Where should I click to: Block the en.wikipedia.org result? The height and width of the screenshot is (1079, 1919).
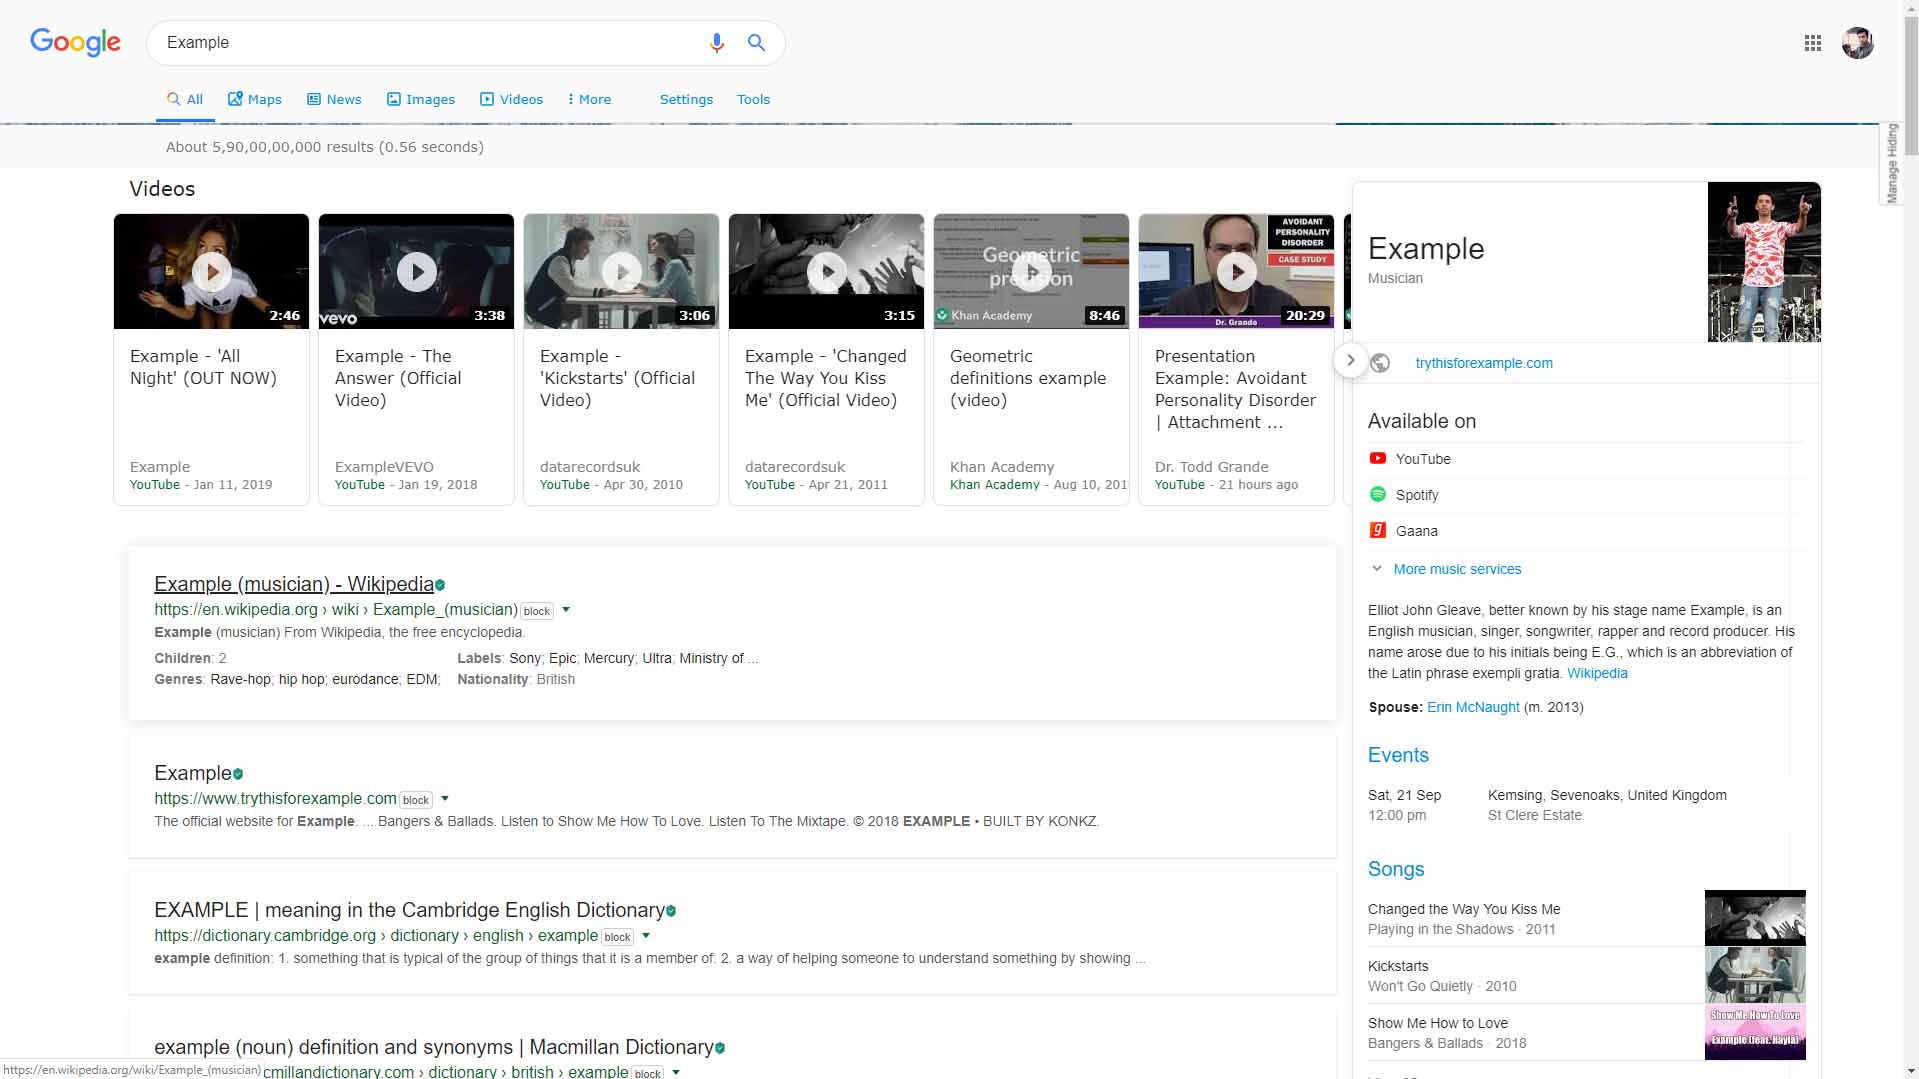537,611
